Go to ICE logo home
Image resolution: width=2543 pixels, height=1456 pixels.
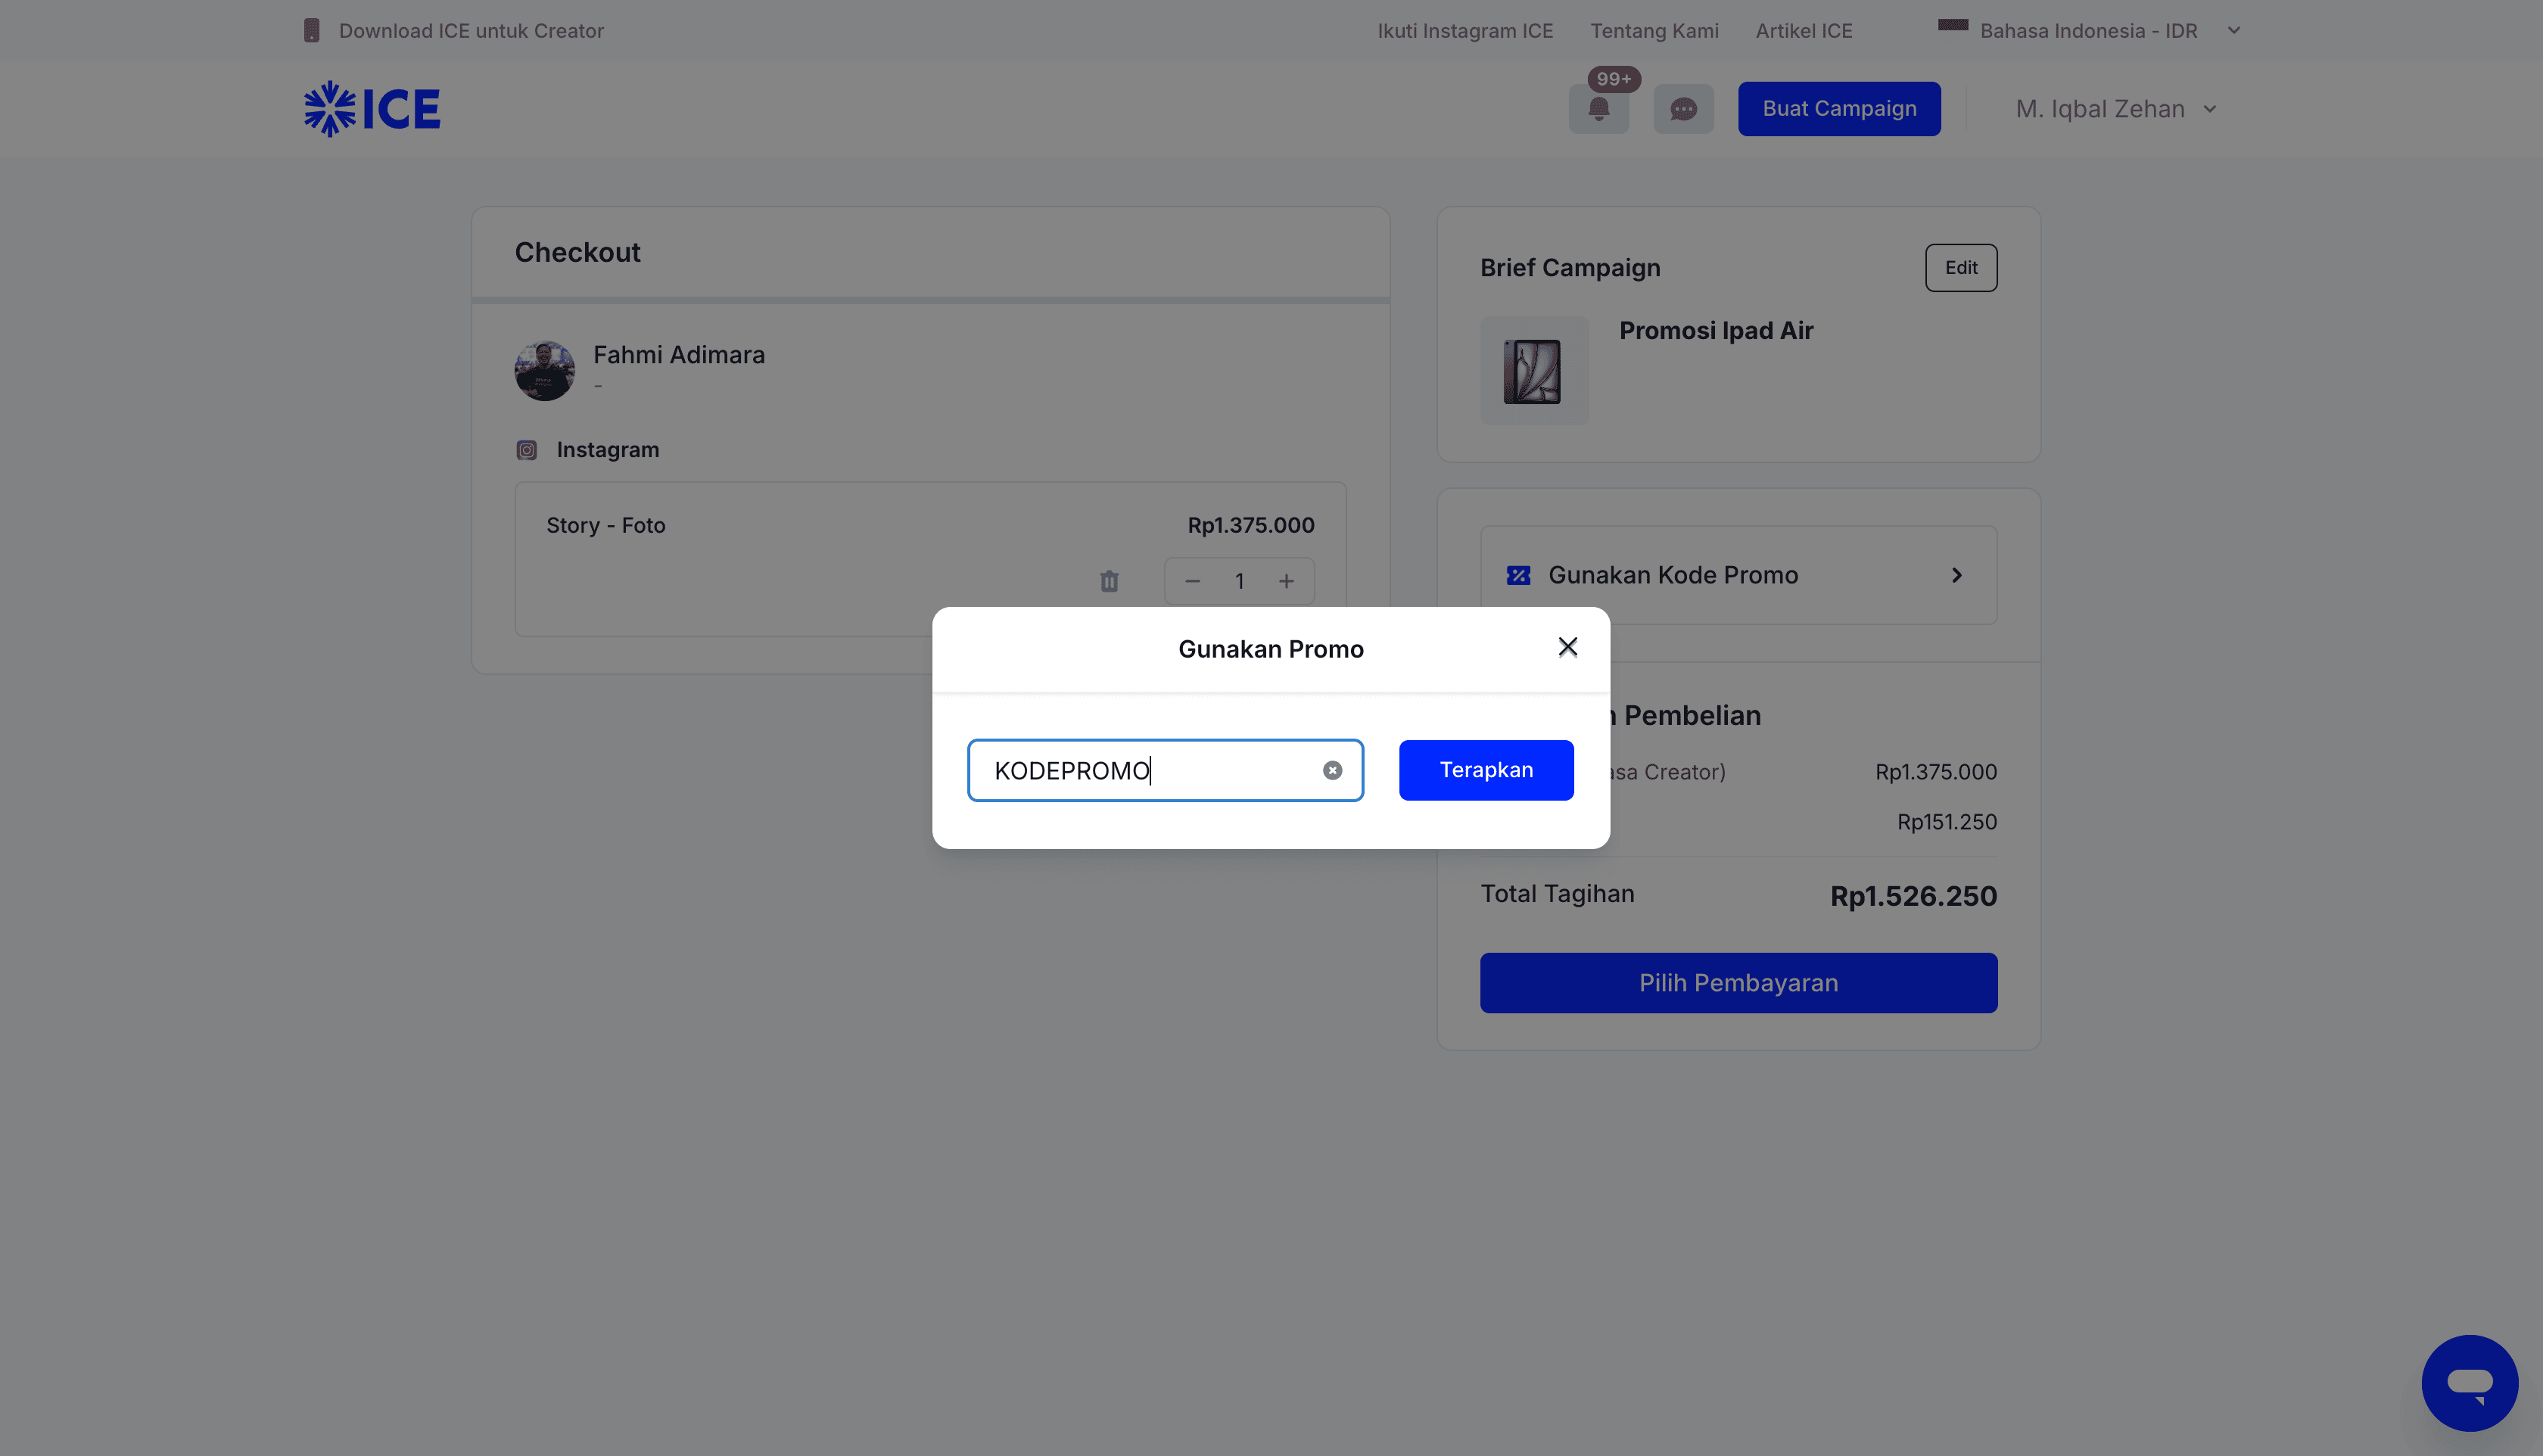pyautogui.click(x=372, y=108)
